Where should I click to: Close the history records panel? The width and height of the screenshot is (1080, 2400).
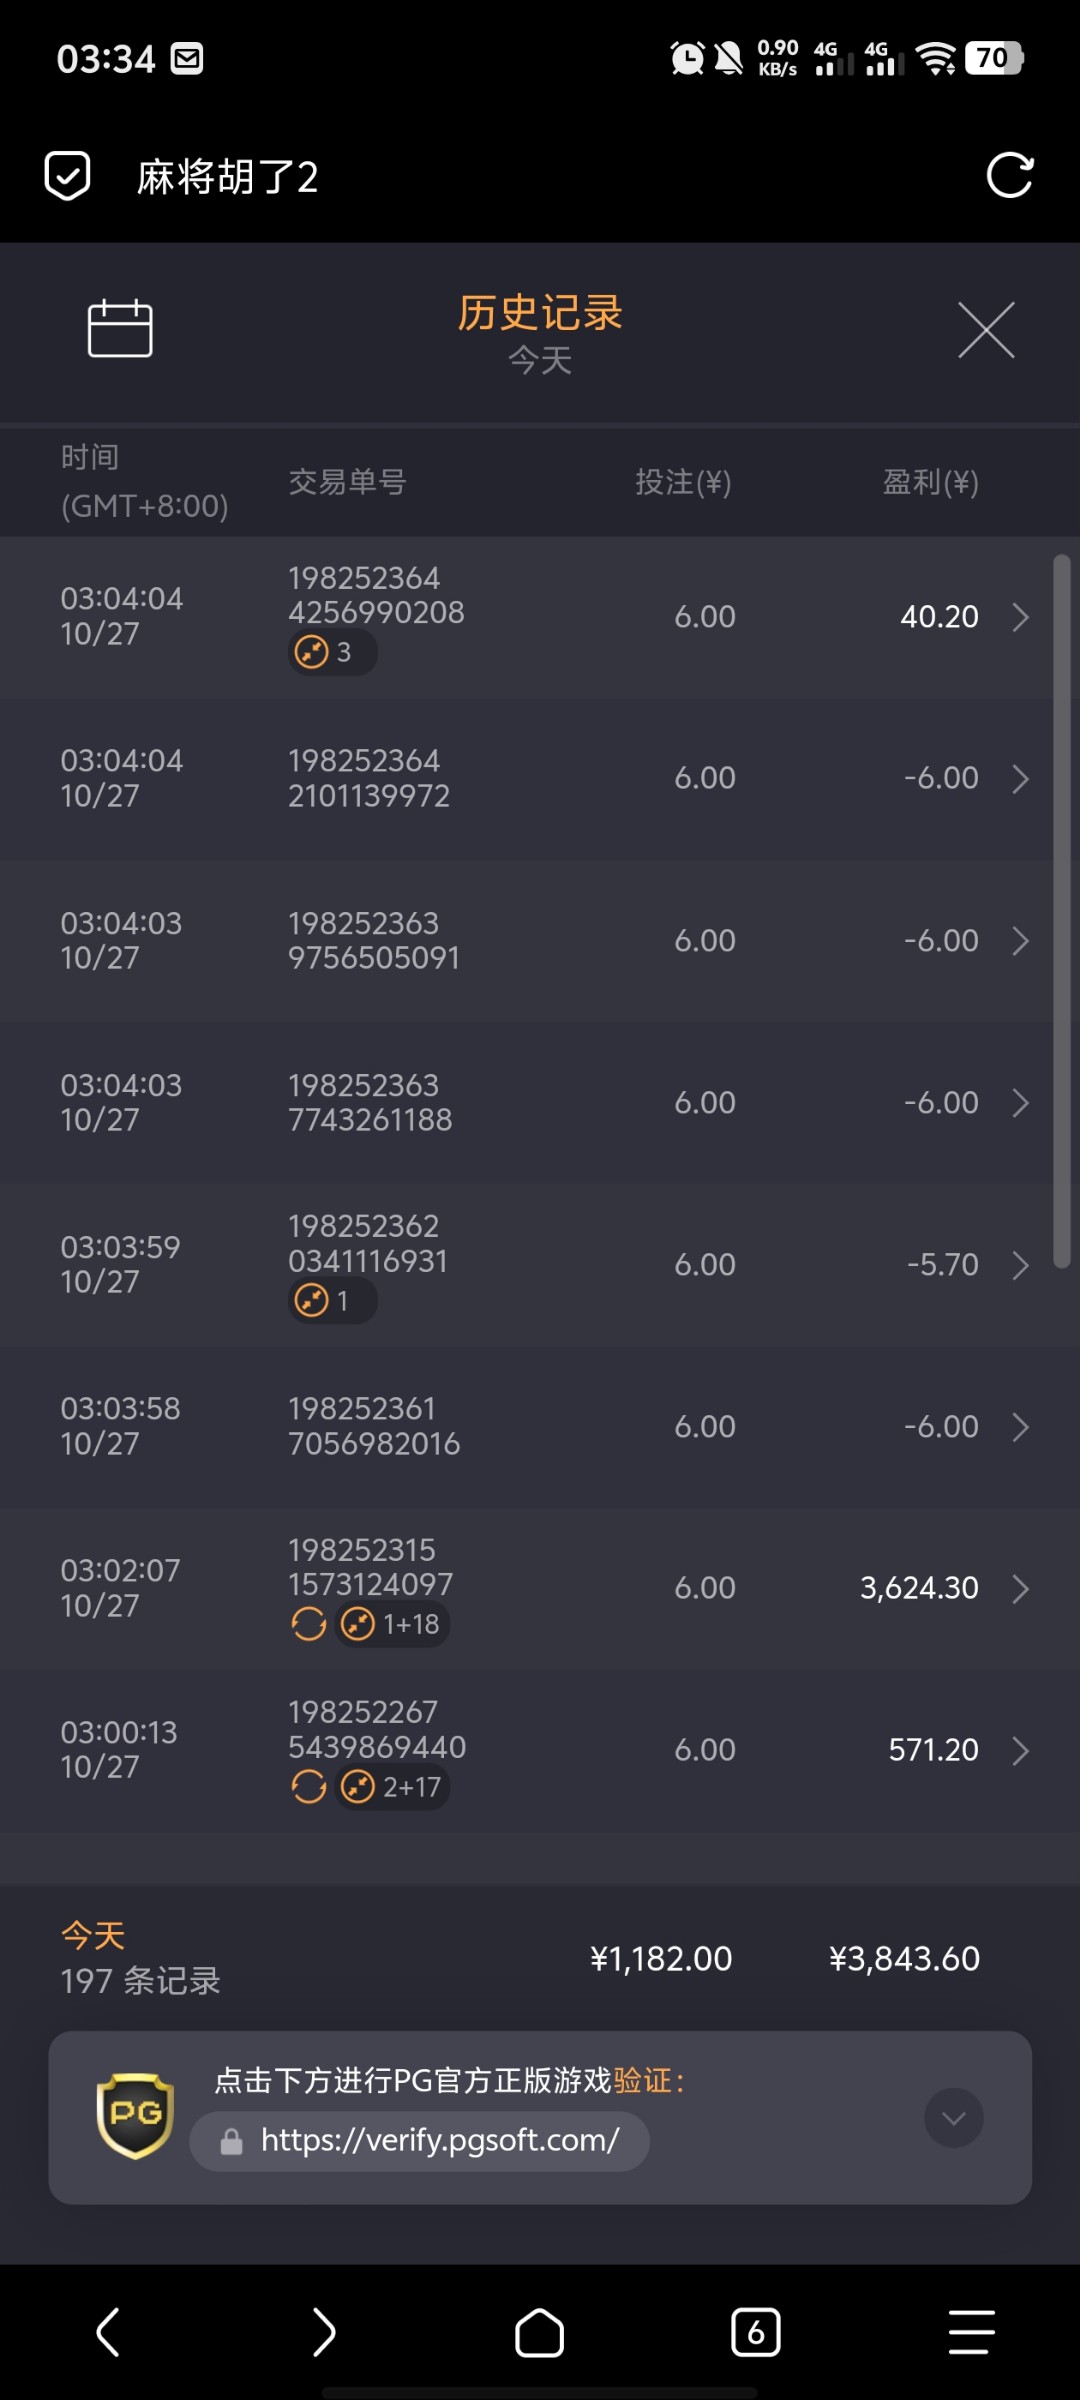(x=986, y=329)
